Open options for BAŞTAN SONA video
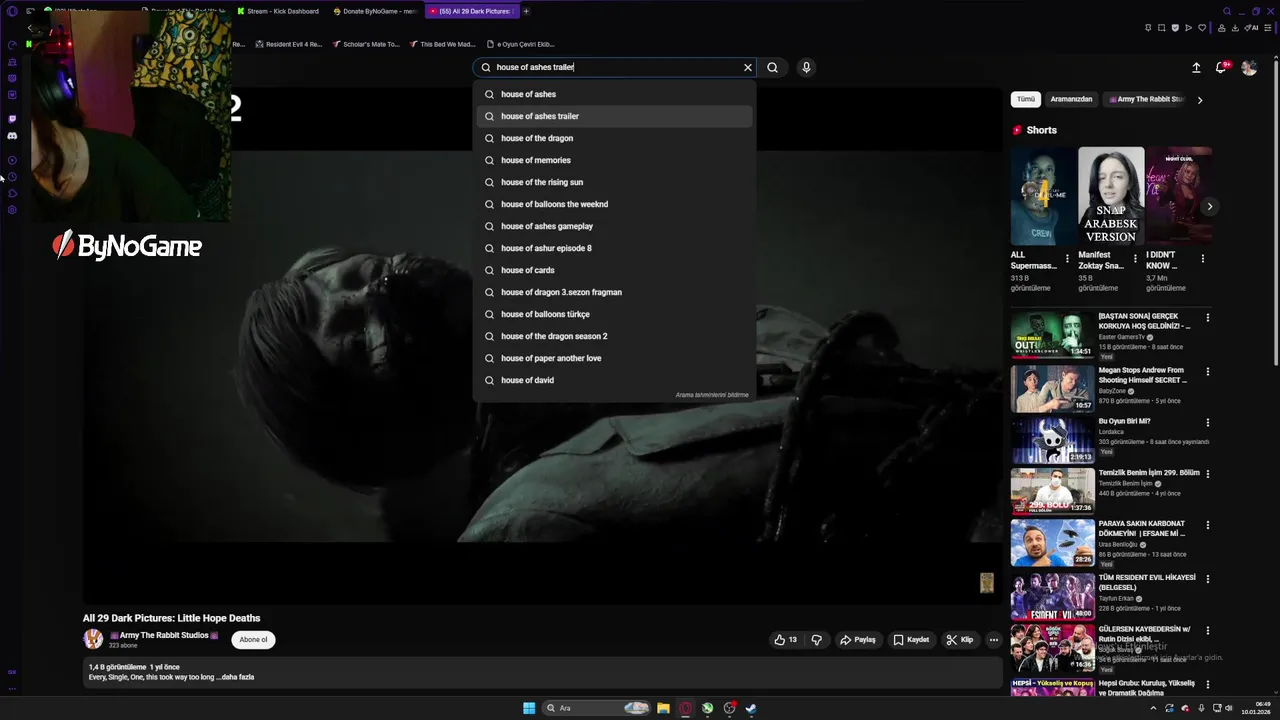Image resolution: width=1280 pixels, height=720 pixels. (x=1208, y=318)
